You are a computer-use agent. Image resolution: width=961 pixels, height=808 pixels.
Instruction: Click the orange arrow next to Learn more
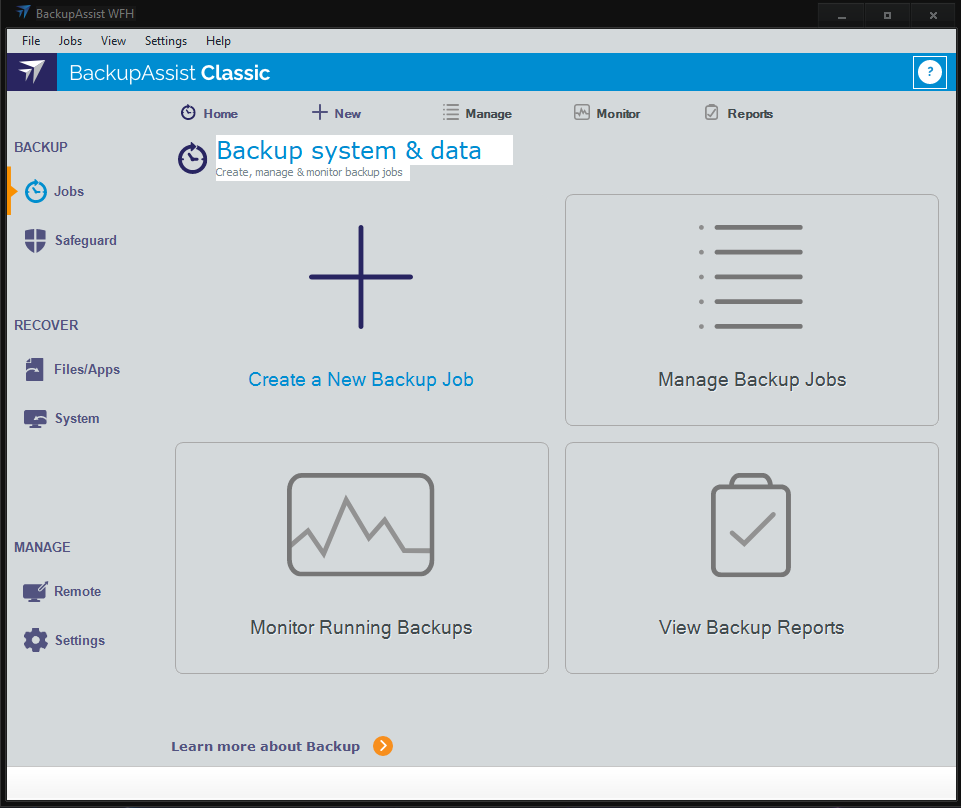[x=383, y=746]
